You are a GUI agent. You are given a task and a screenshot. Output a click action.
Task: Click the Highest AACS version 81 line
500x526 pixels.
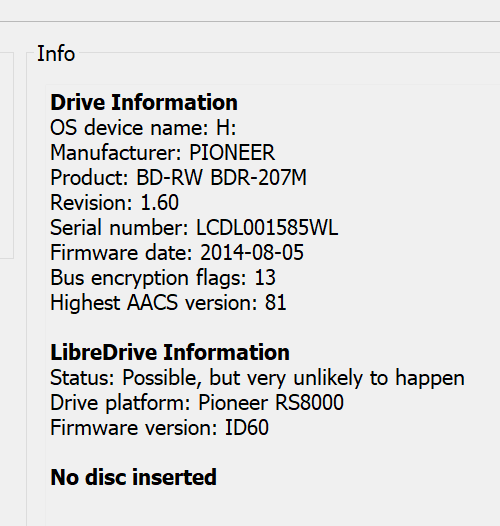click(168, 303)
